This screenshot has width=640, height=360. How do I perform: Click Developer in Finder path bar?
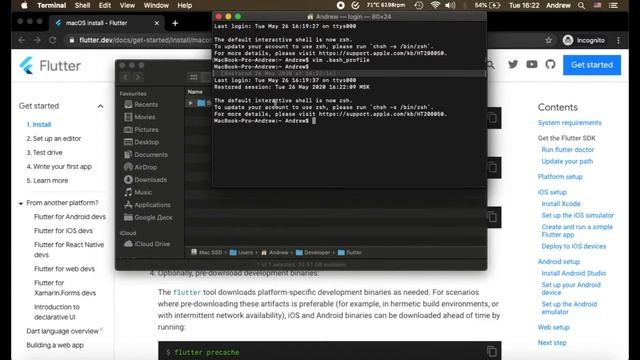313,253
